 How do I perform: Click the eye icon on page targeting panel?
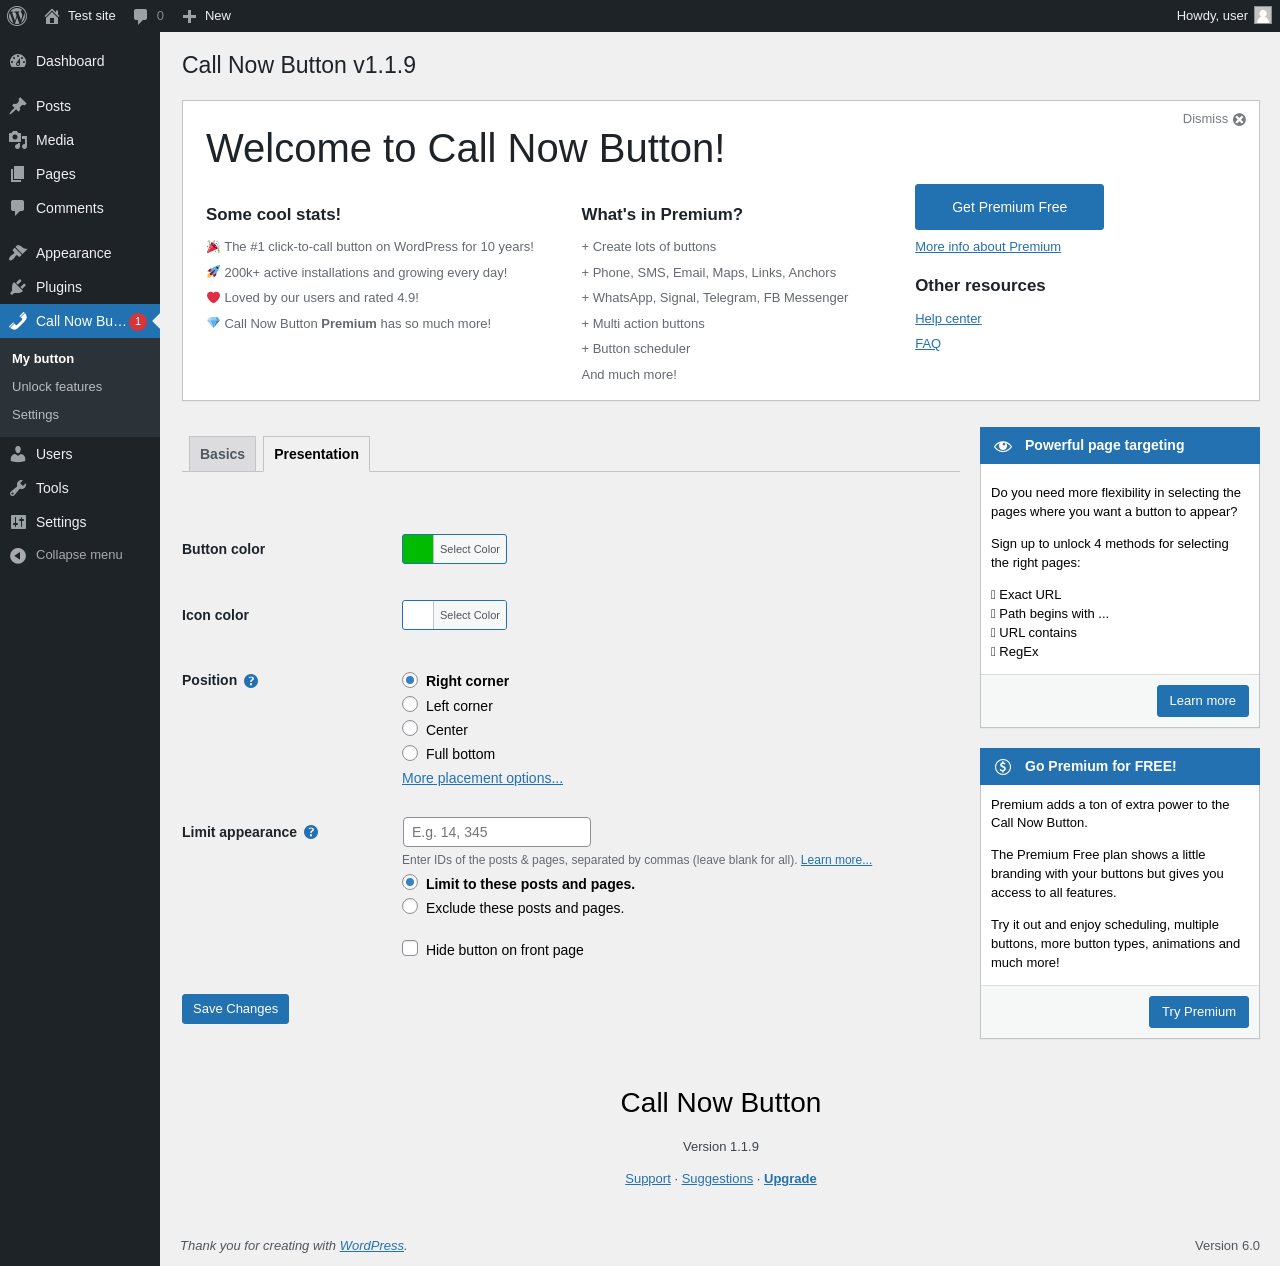[1003, 446]
